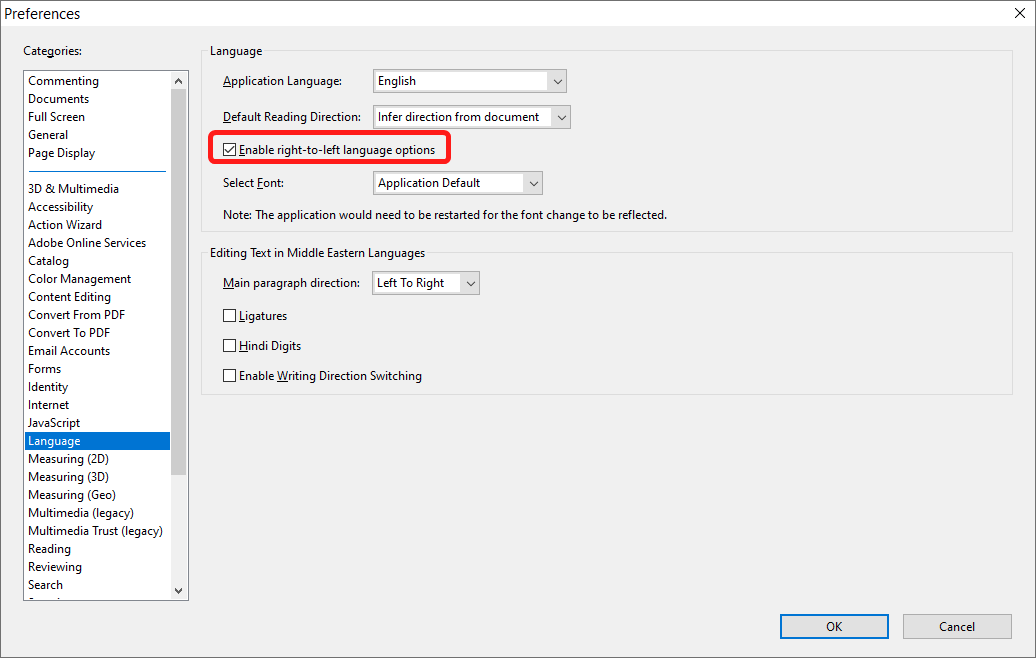Choose Color Management category
The height and width of the screenshot is (658, 1036).
pos(79,279)
